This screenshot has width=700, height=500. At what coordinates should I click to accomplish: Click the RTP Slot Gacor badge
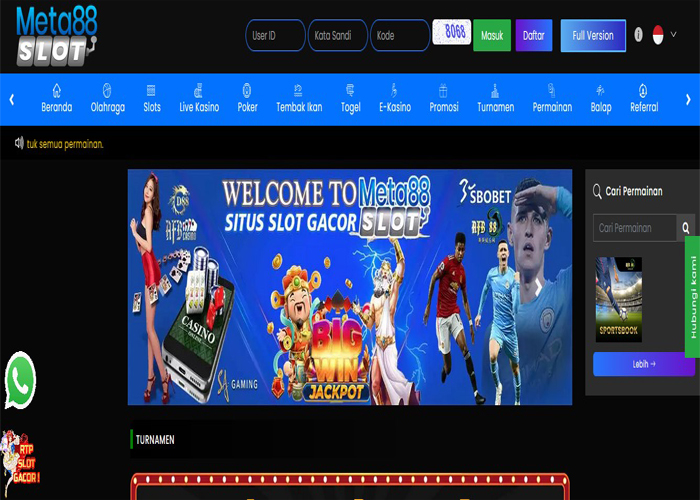[x=19, y=464]
